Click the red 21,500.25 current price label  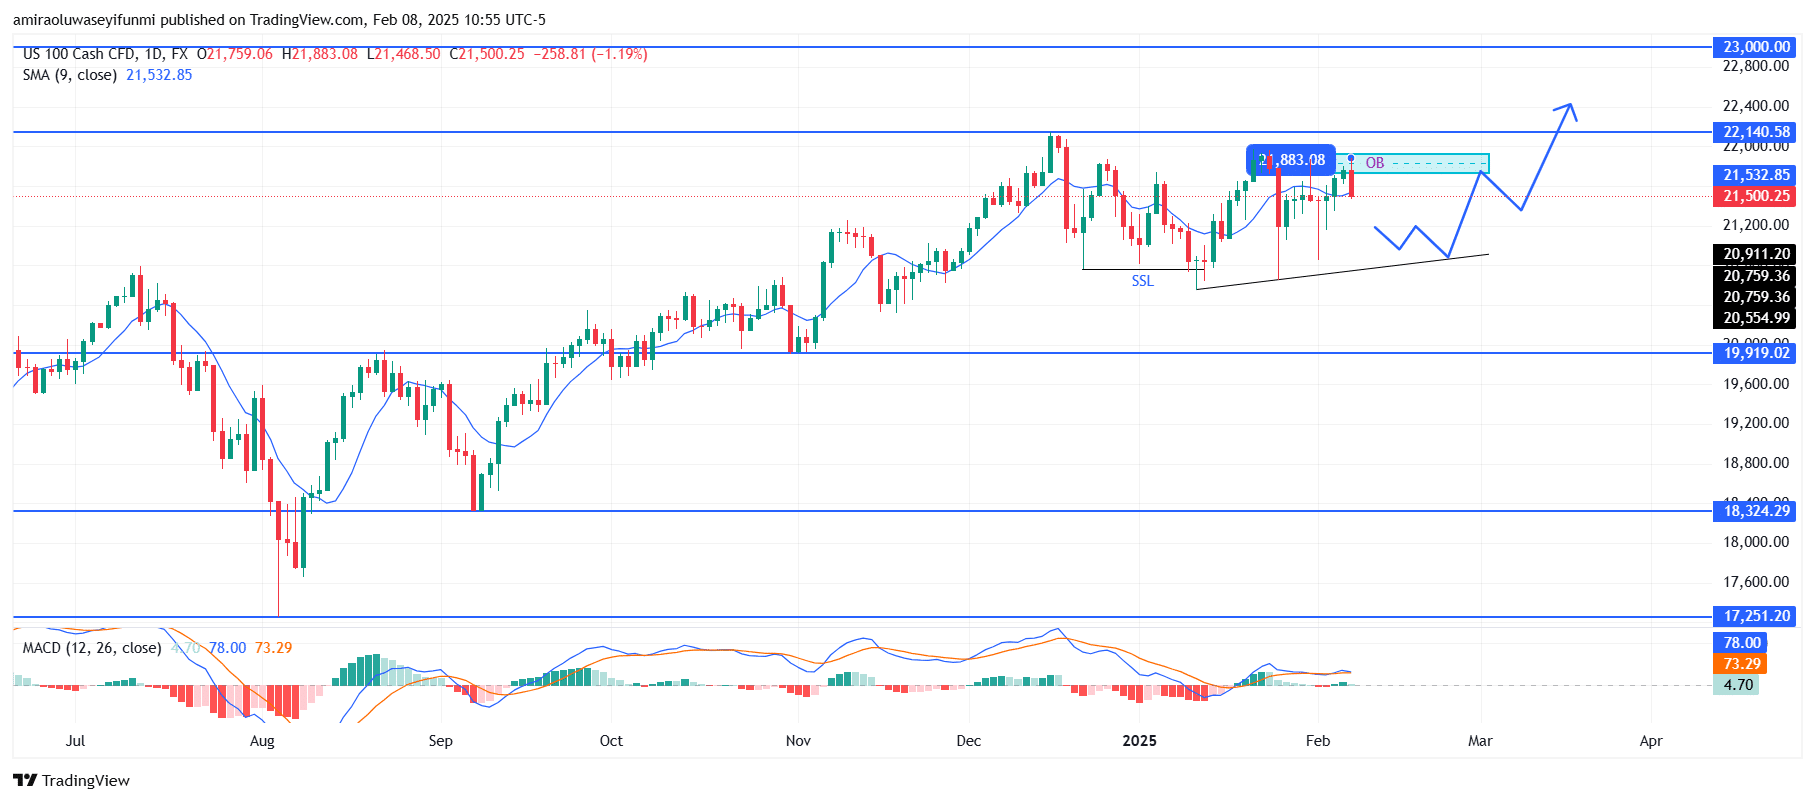click(x=1756, y=196)
